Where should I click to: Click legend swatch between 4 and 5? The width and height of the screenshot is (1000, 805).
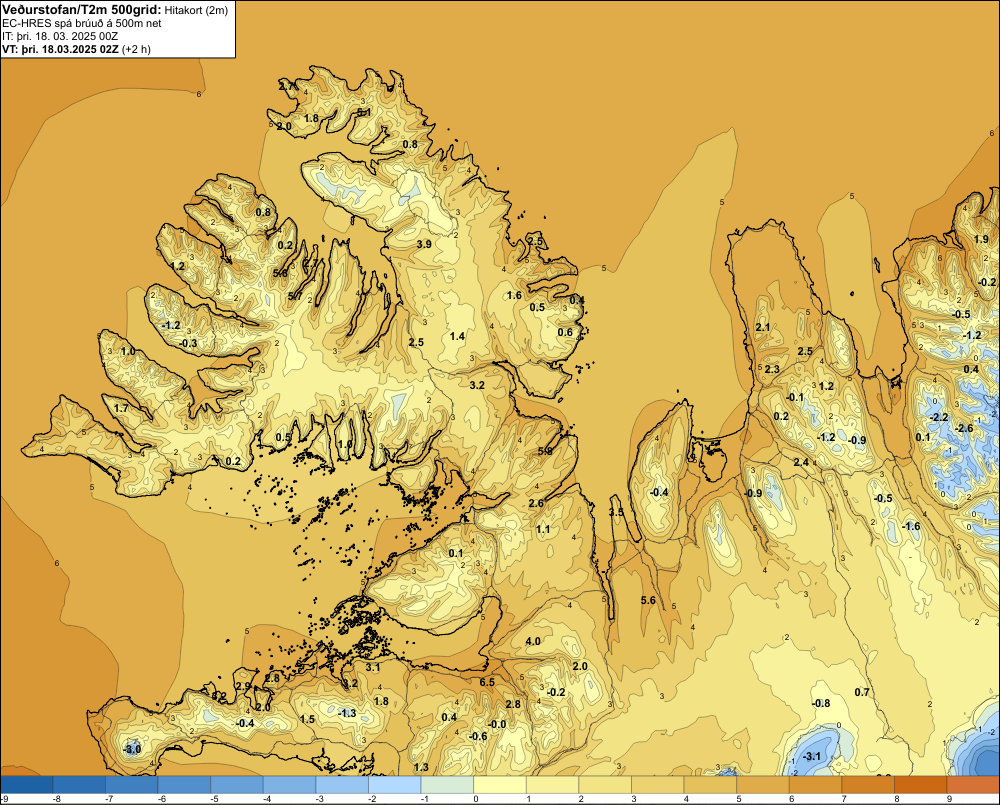pos(710,784)
